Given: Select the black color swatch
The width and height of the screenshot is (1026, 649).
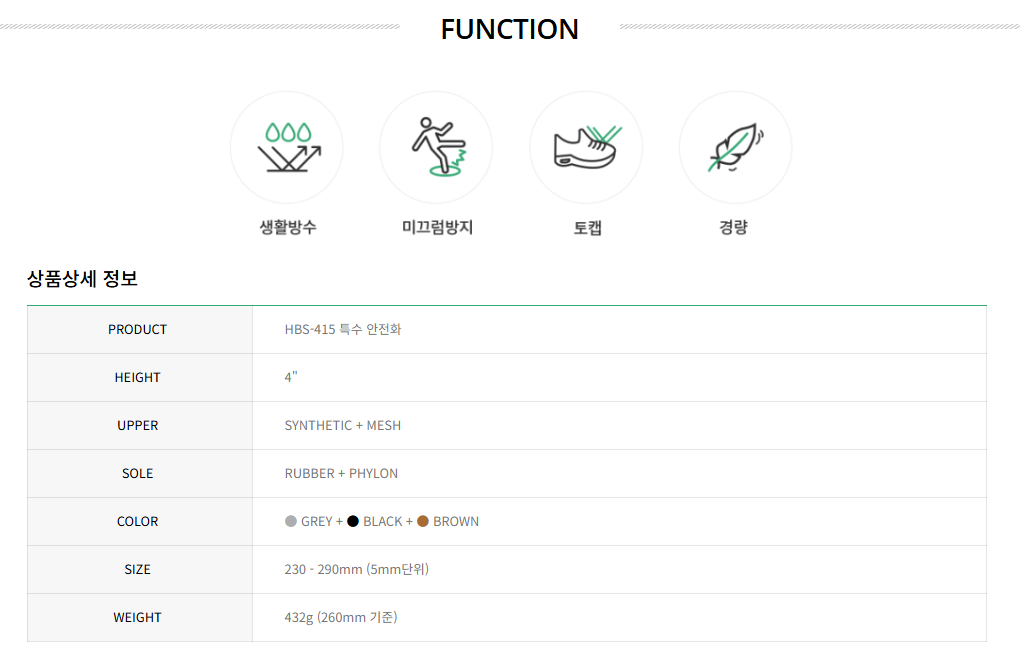Looking at the screenshot, I should click(x=353, y=521).
